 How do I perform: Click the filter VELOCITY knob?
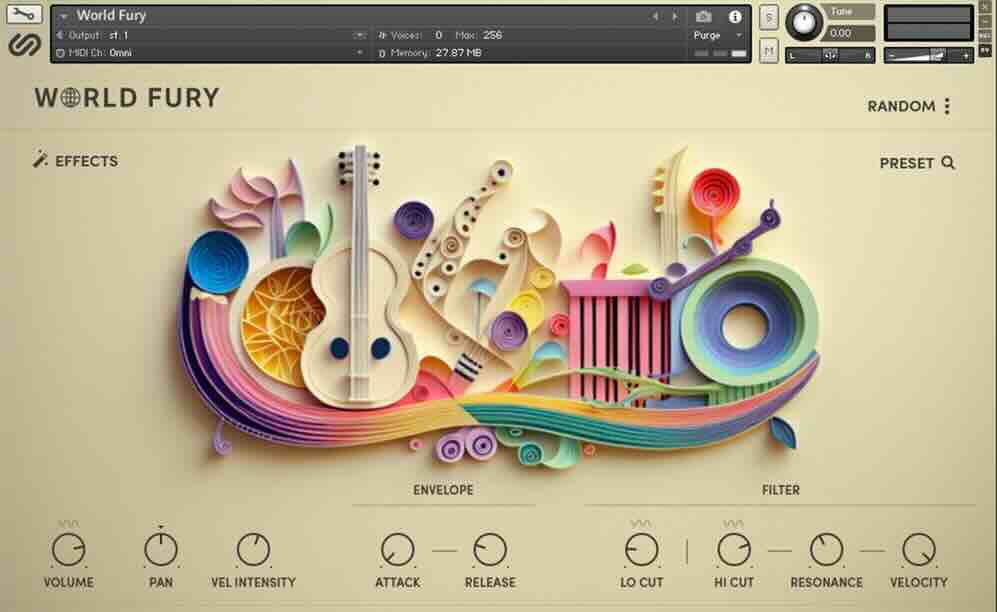919,550
